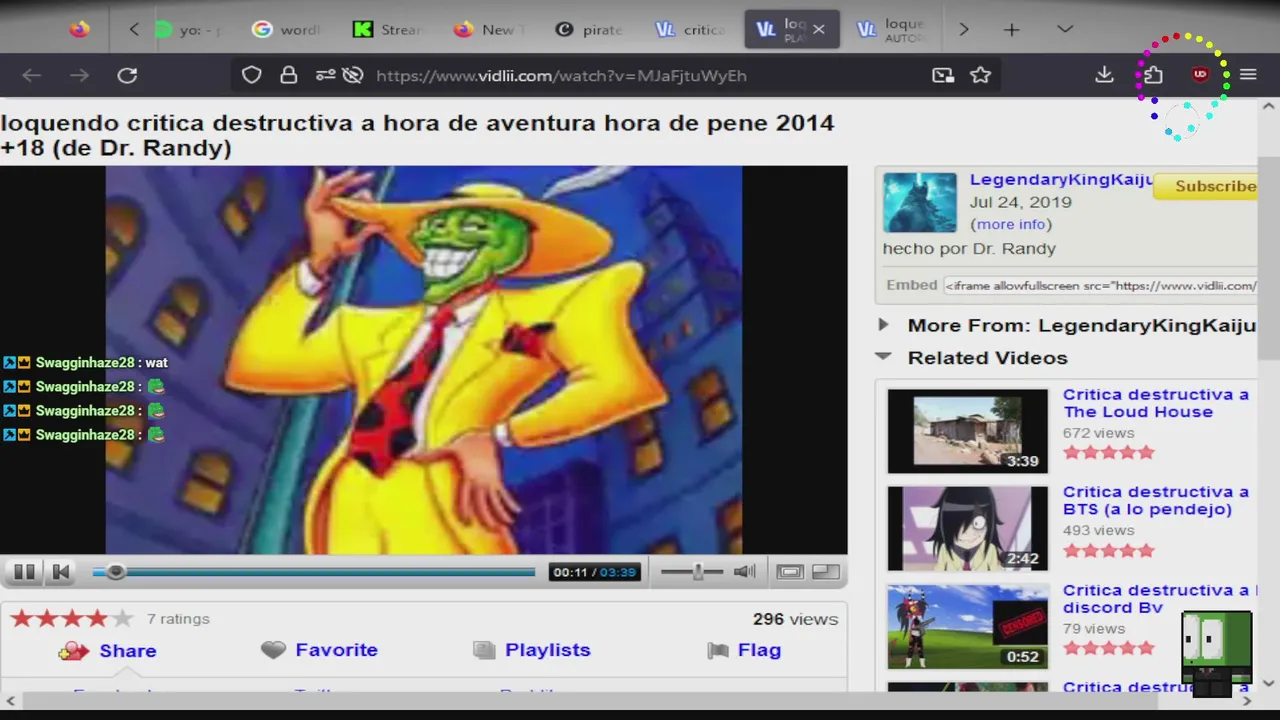Open the LegendaryKingKaiju channel link
Image resolution: width=1280 pixels, height=720 pixels.
[1061, 180]
